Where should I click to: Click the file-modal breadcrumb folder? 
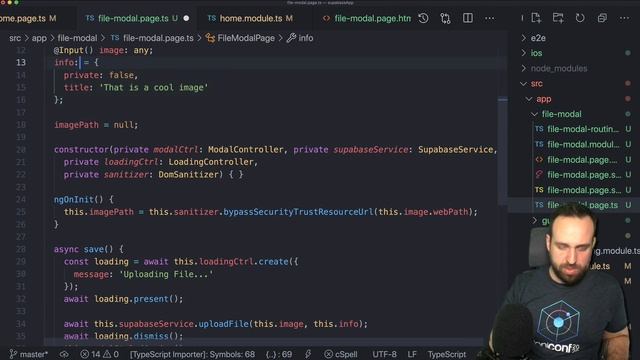tap(77, 38)
